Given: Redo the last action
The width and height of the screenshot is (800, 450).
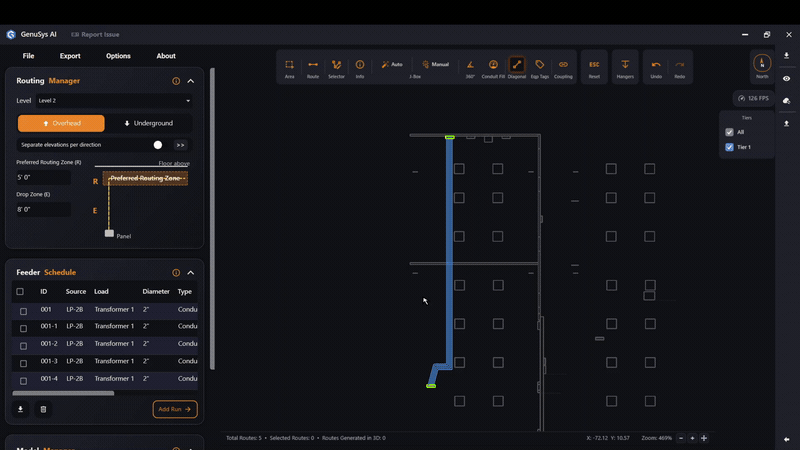Looking at the screenshot, I should point(680,68).
